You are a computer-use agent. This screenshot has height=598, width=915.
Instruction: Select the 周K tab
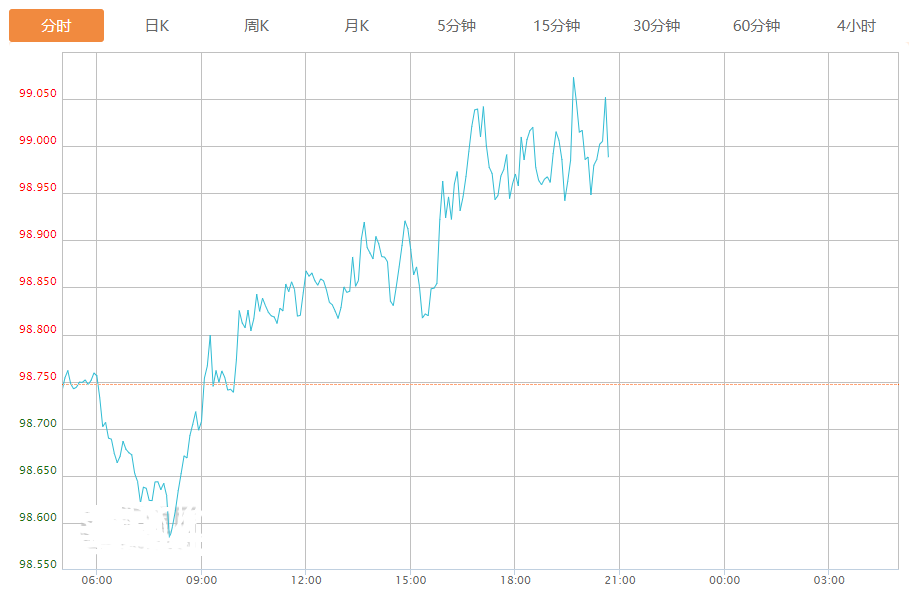(257, 26)
